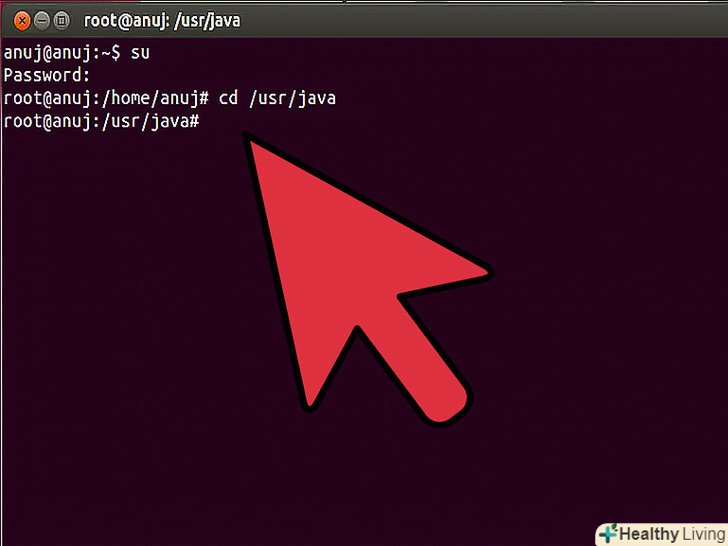Screen dimensions: 728x546
Task: Click the '/usr/java' path in the title bar
Action: [207, 21]
